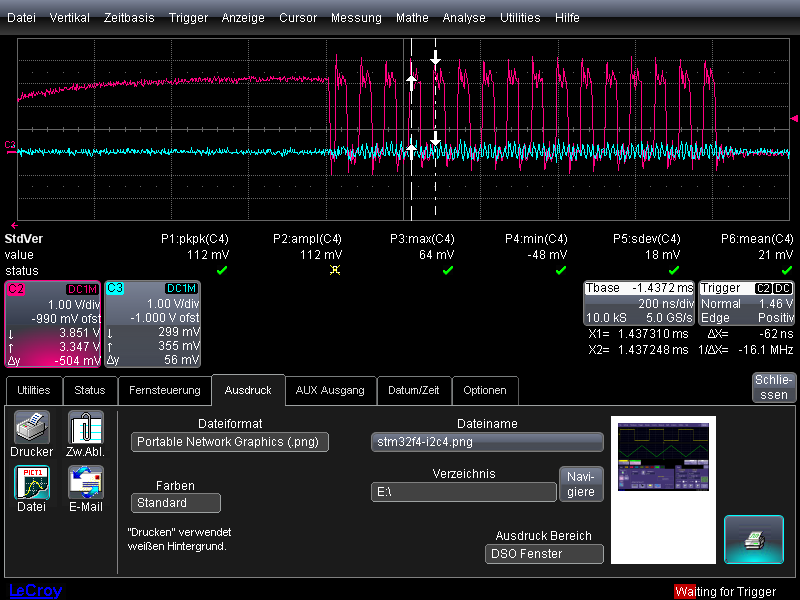
Task: Open the Ausdruck Bereich DSO Fenster dropdown
Action: (544, 554)
